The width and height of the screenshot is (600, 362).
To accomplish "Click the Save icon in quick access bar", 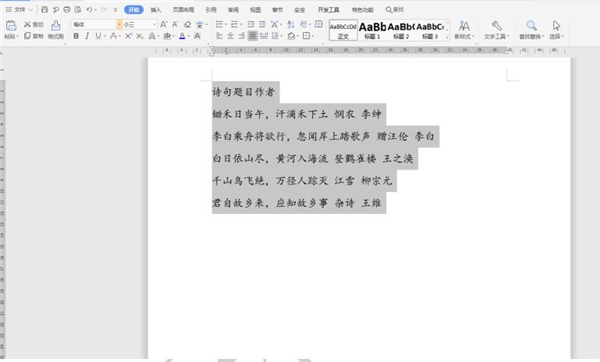I will point(44,10).
